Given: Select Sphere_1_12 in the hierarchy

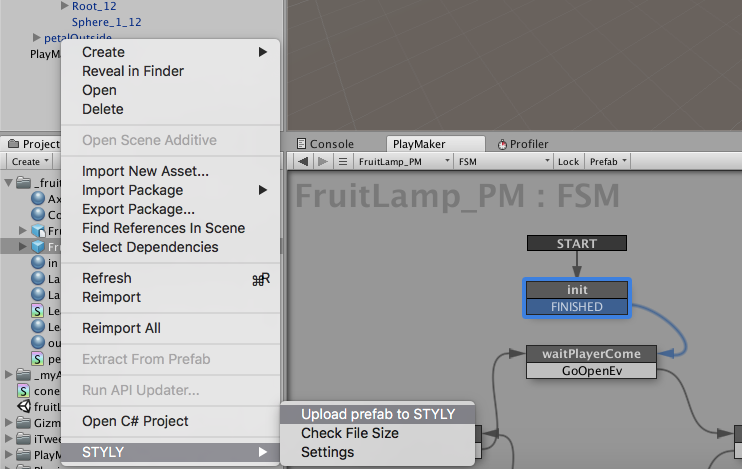Looking at the screenshot, I should pos(106,22).
